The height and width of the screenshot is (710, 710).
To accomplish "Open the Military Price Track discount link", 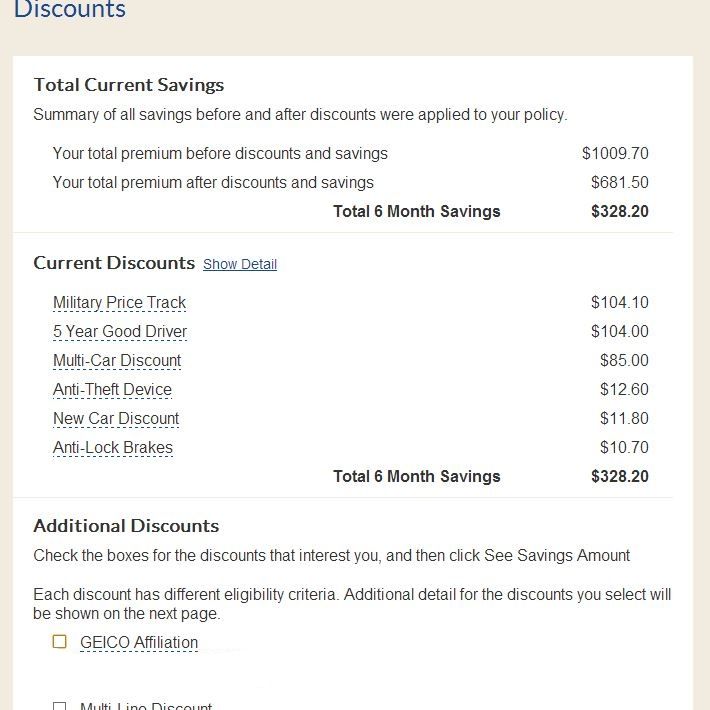I will pos(119,303).
